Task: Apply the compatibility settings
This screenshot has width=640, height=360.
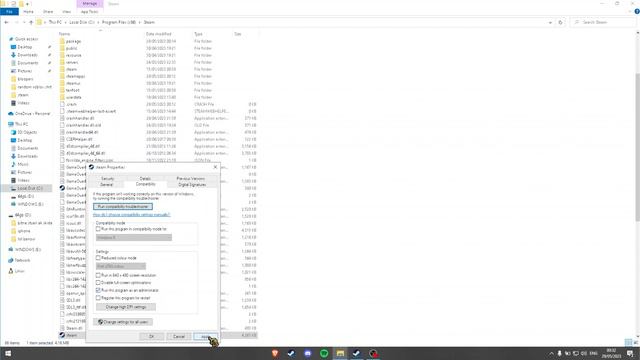Action: (205, 336)
